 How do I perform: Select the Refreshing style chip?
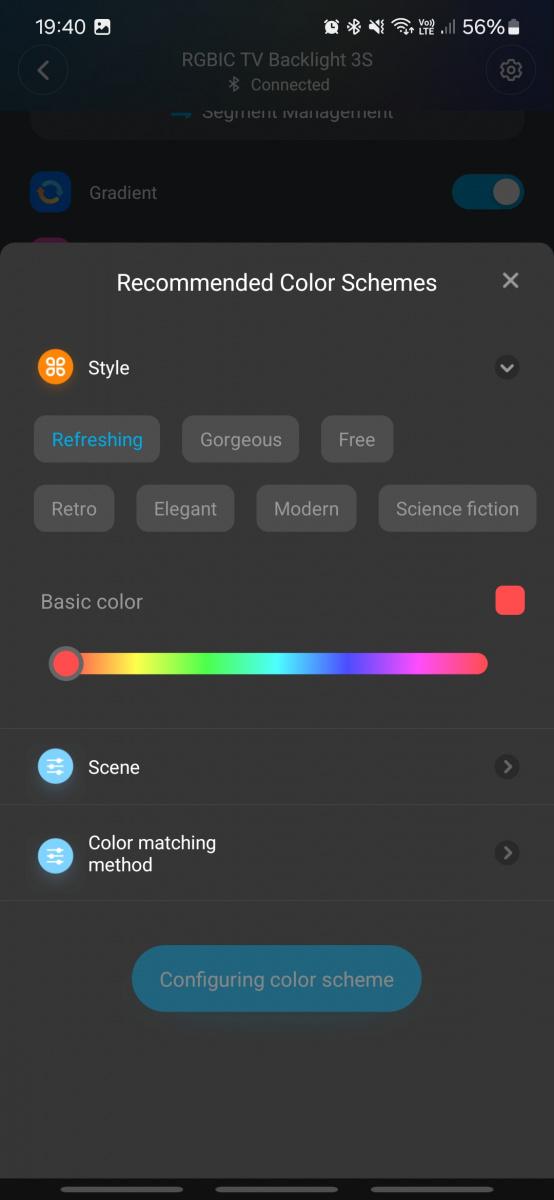(97, 439)
